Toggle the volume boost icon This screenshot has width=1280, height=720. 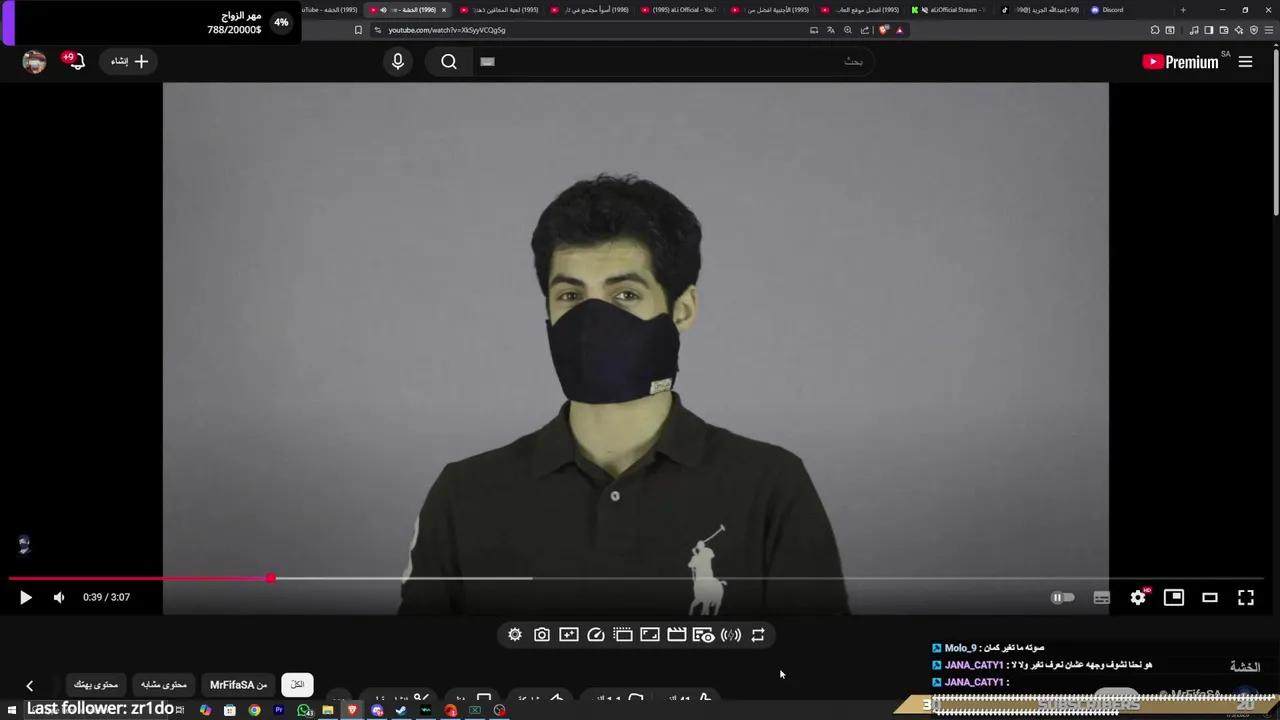pos(731,635)
